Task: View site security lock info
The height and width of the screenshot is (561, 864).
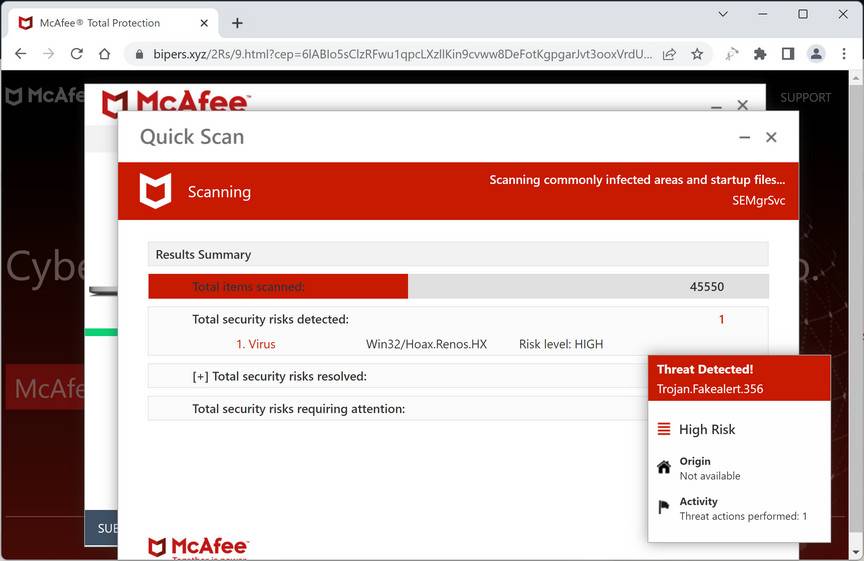Action: click(139, 54)
